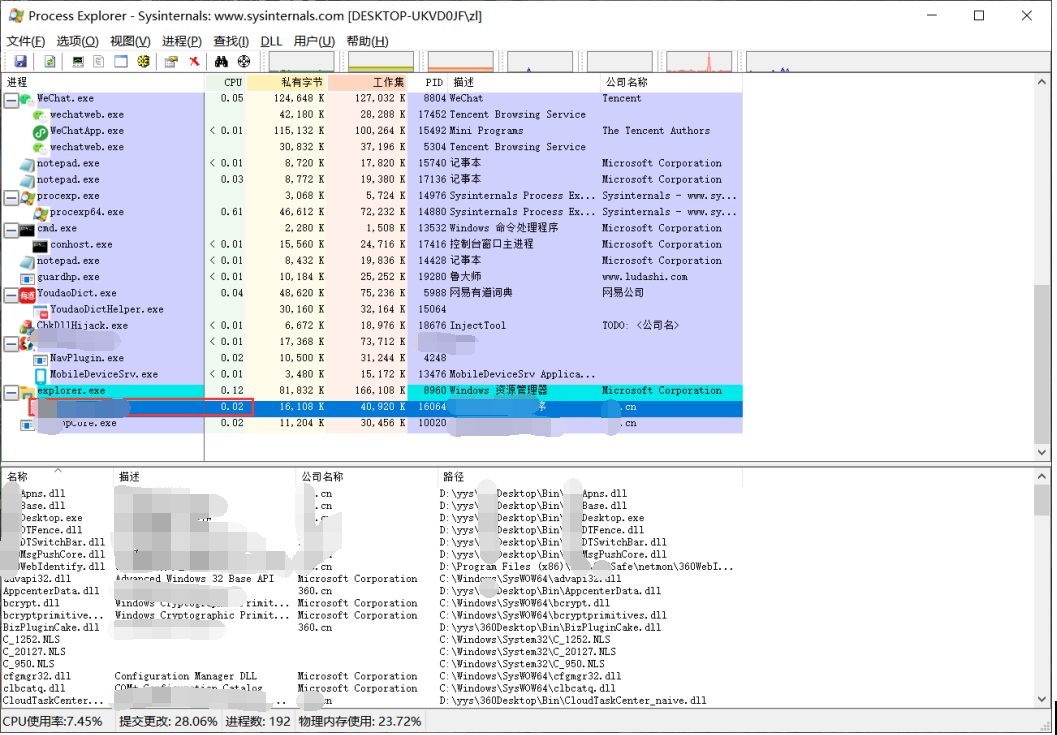Collapse the explorer.exe process tree
1057x735 pixels.
click(x=11, y=392)
